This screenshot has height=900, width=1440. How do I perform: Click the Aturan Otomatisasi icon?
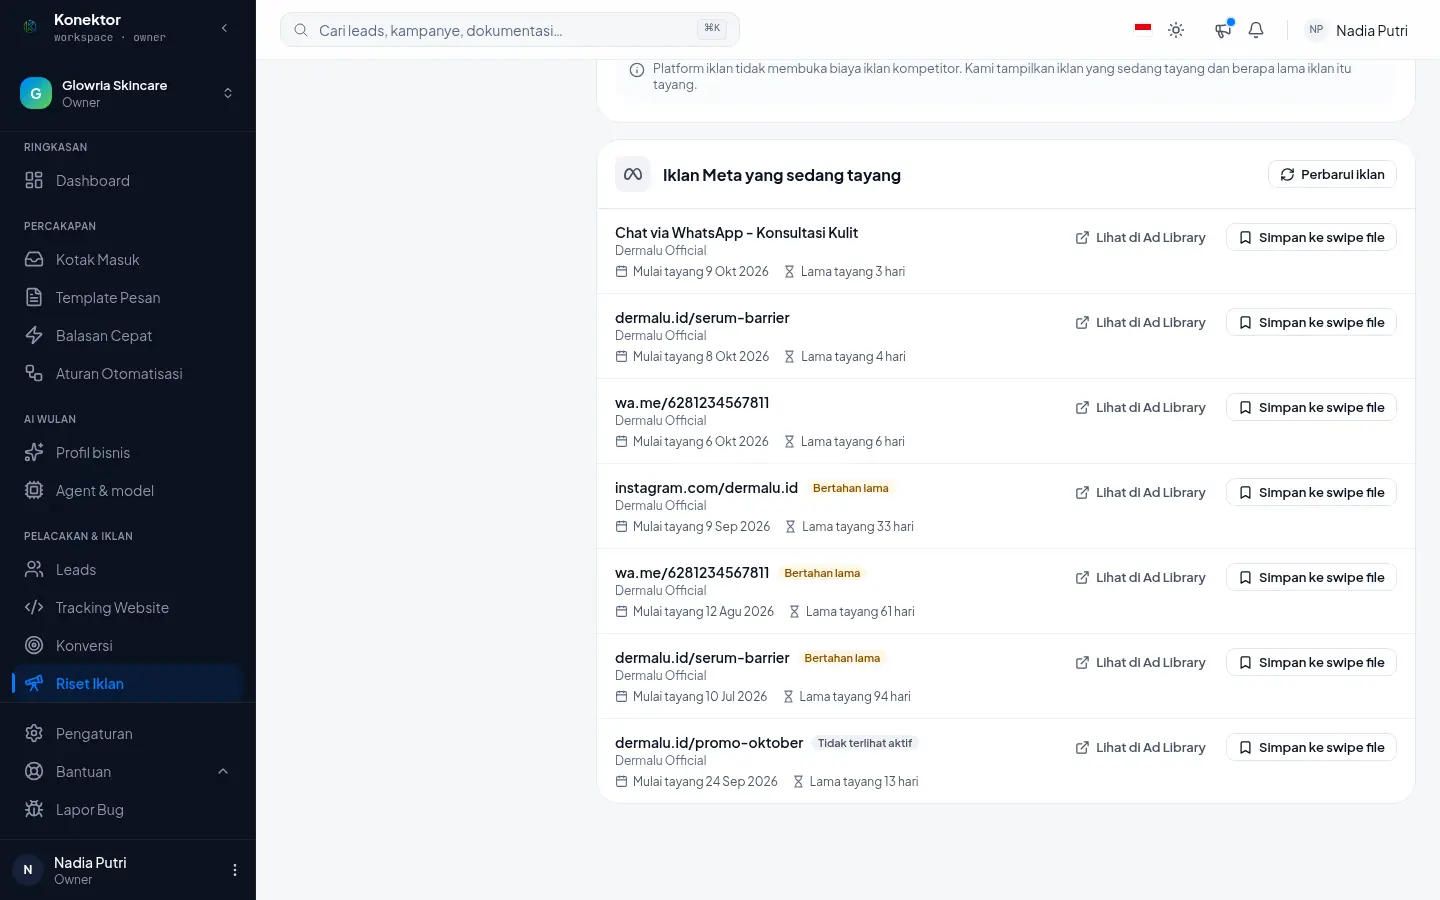pos(34,374)
